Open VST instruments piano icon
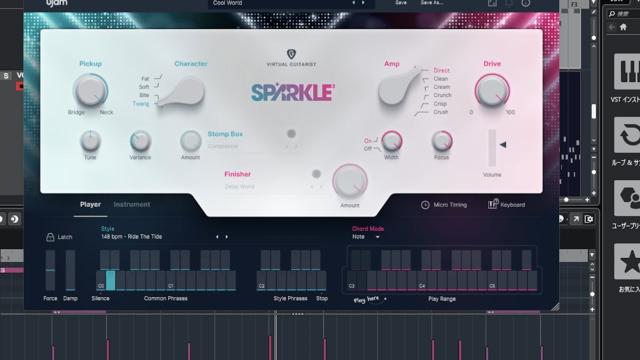Image resolution: width=640 pixels, height=360 pixels. 627,72
